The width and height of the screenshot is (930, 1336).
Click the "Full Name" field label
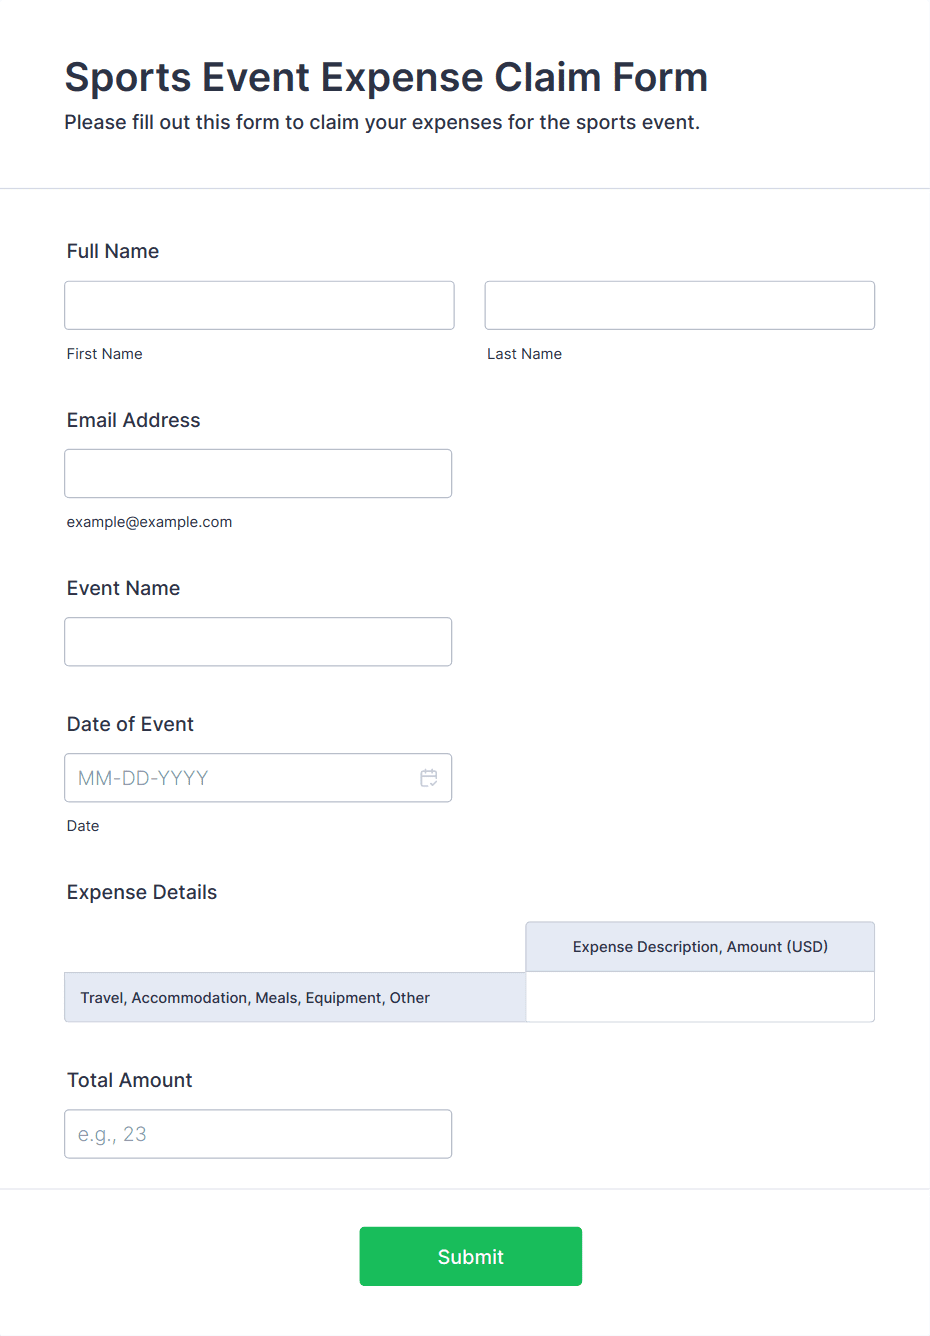113,251
